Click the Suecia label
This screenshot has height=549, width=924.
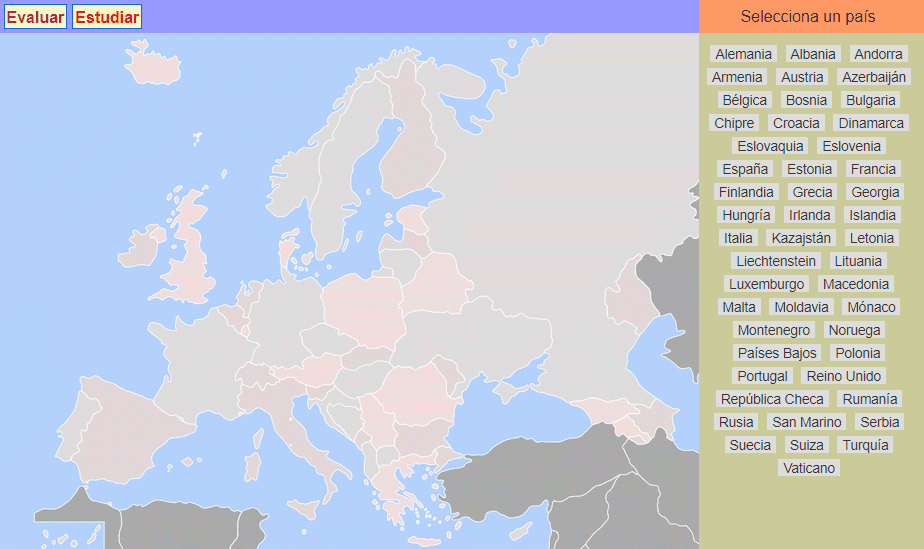750,444
